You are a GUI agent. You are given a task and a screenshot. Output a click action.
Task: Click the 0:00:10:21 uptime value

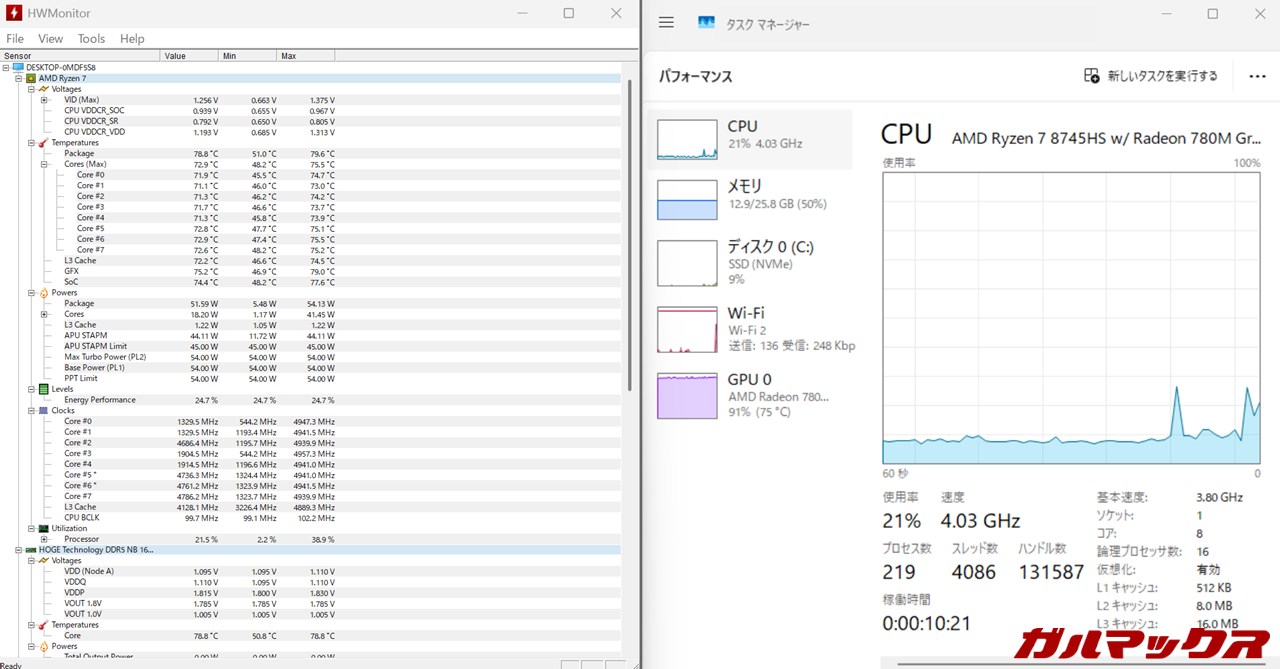pos(925,623)
